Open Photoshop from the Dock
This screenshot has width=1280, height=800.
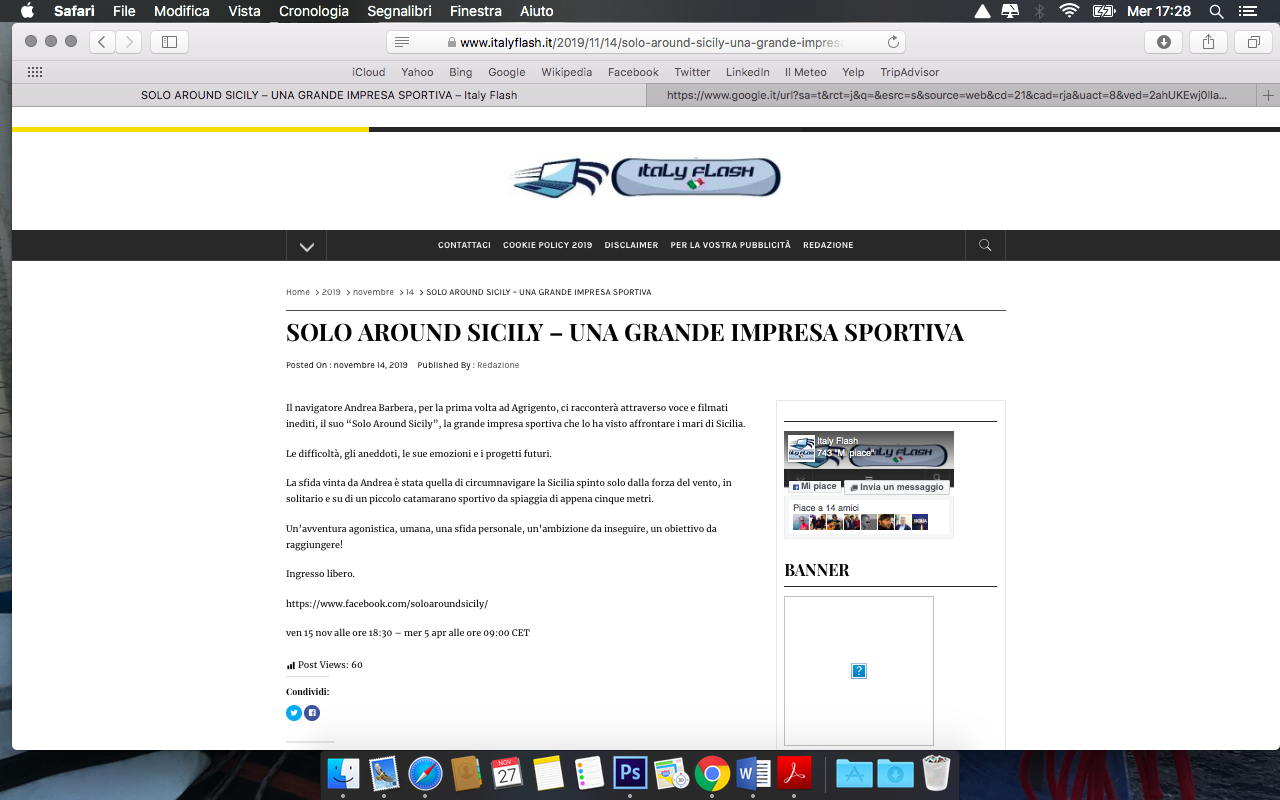[630, 773]
